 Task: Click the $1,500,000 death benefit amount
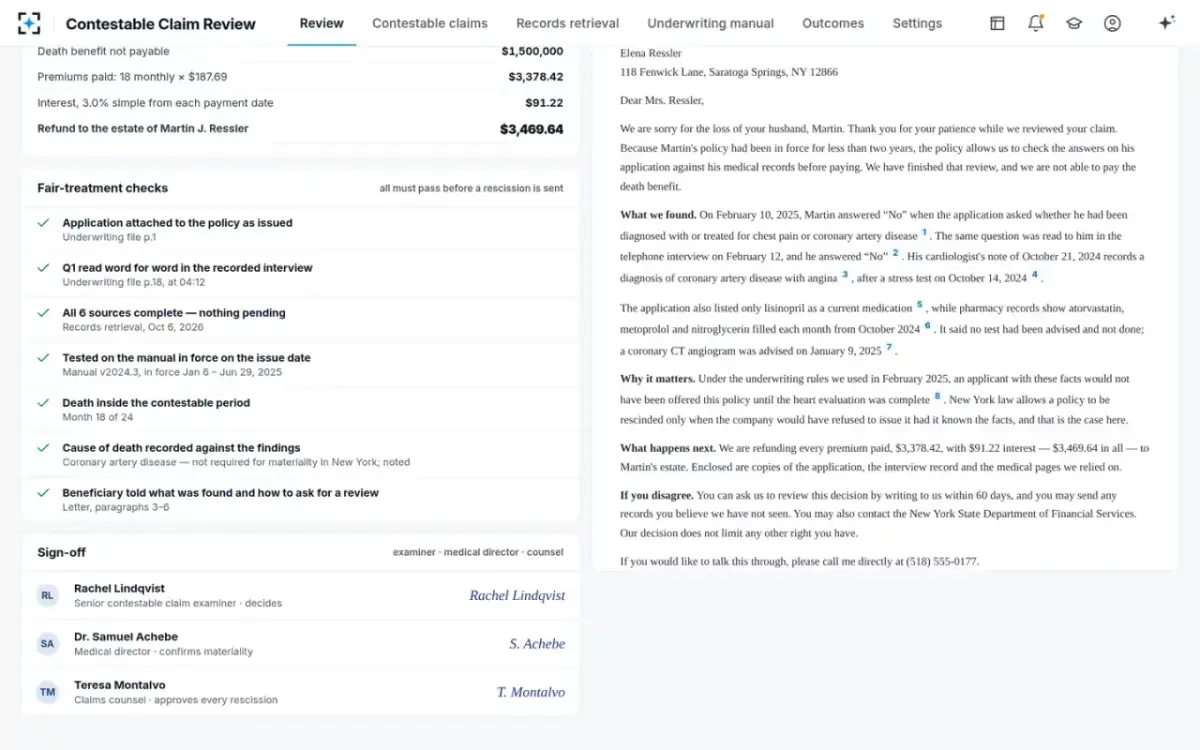(532, 51)
